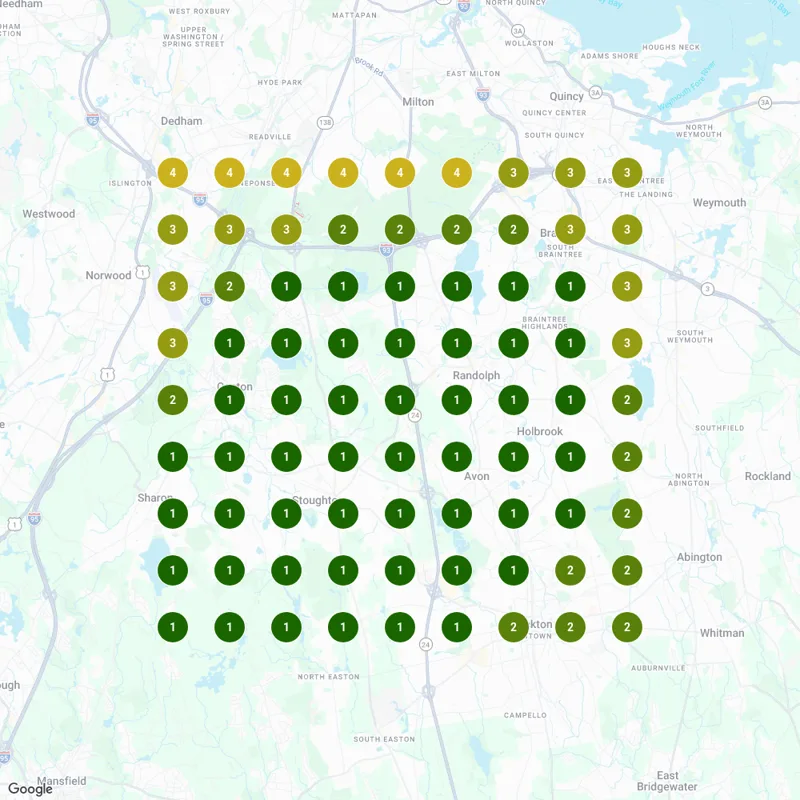
Task: Click the CAMPELLO neighborhood label
Action: pos(525,715)
